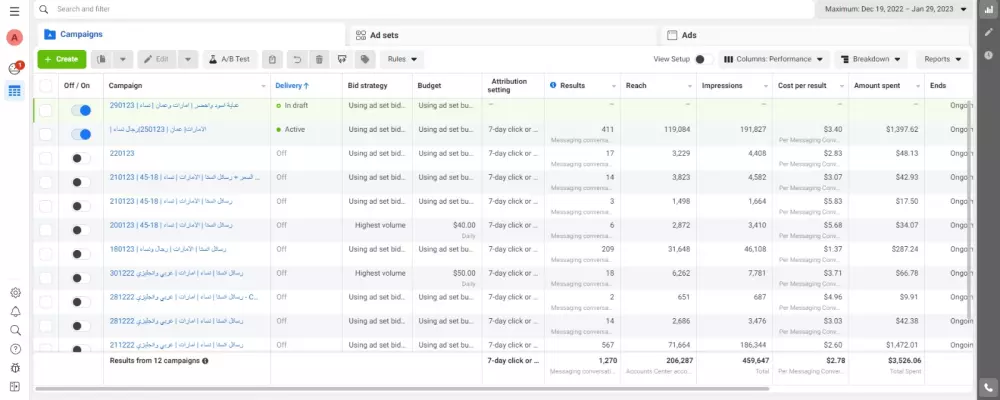Screen dimensions: 1000x400
Task: Switch to the Ads tab
Action: [689, 35]
